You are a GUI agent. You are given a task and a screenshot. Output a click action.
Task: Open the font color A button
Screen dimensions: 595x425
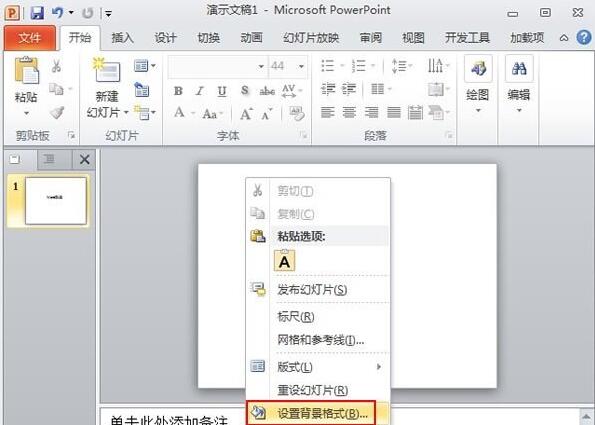(179, 113)
